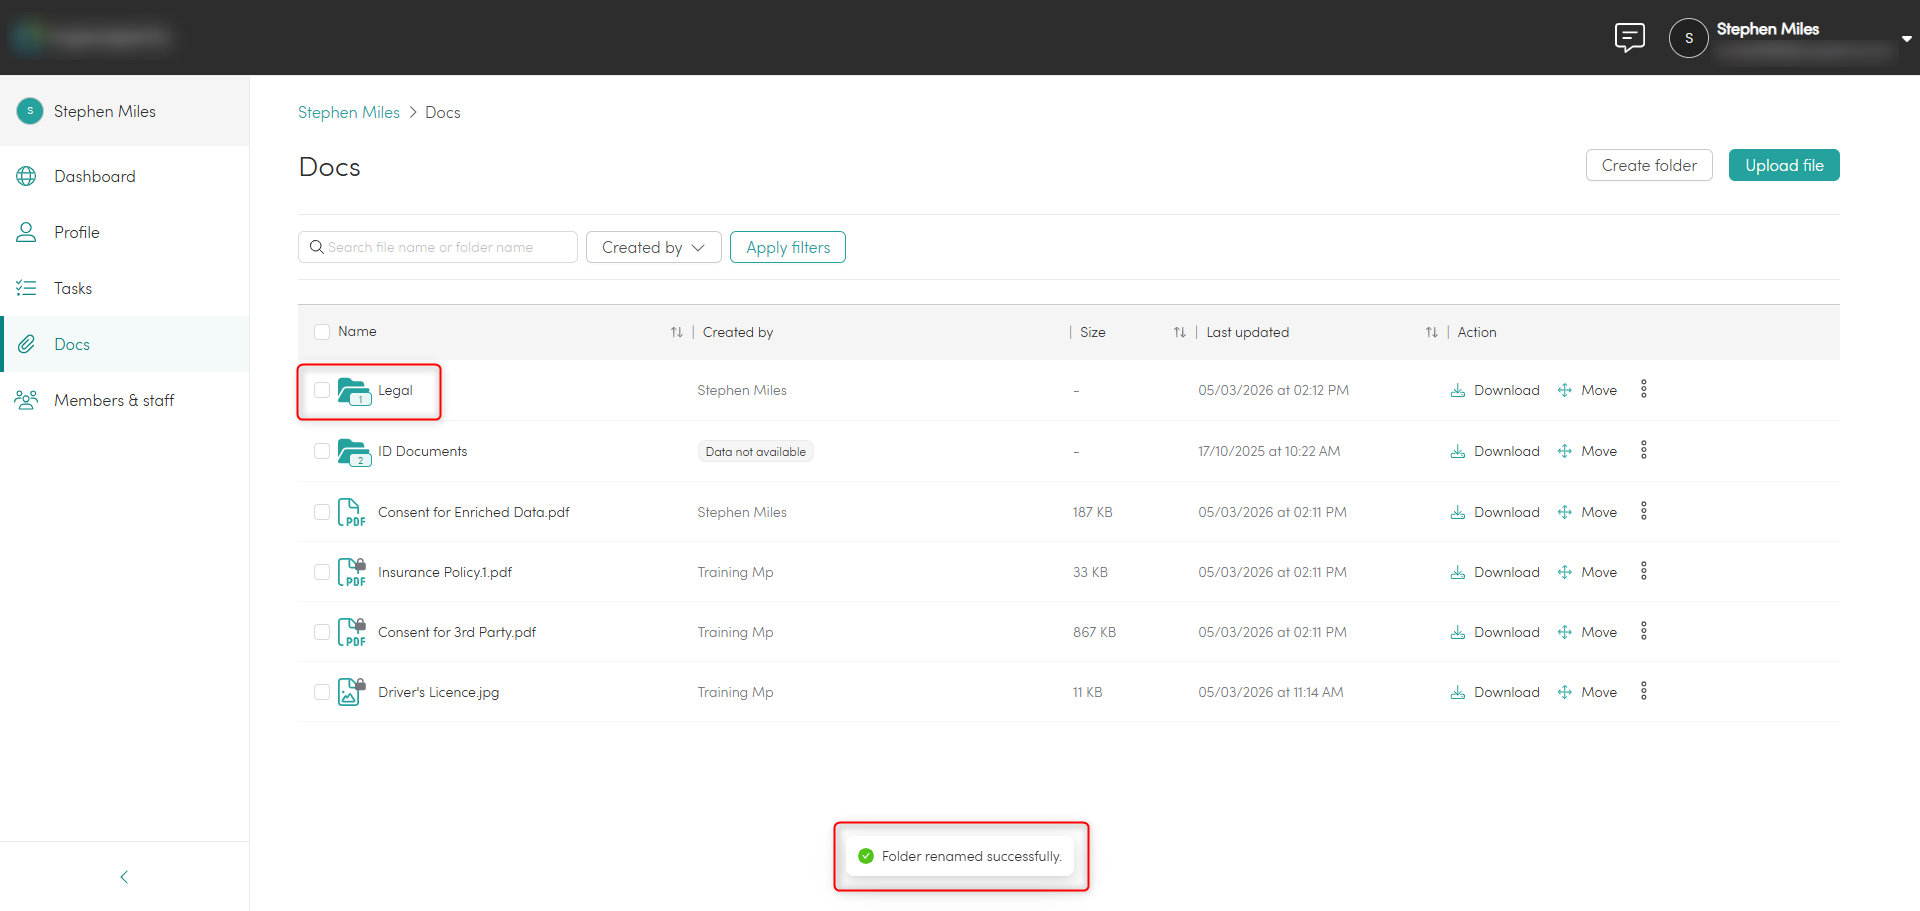Download the ID Documents folder
This screenshot has height=911, width=1920.
(1495, 451)
